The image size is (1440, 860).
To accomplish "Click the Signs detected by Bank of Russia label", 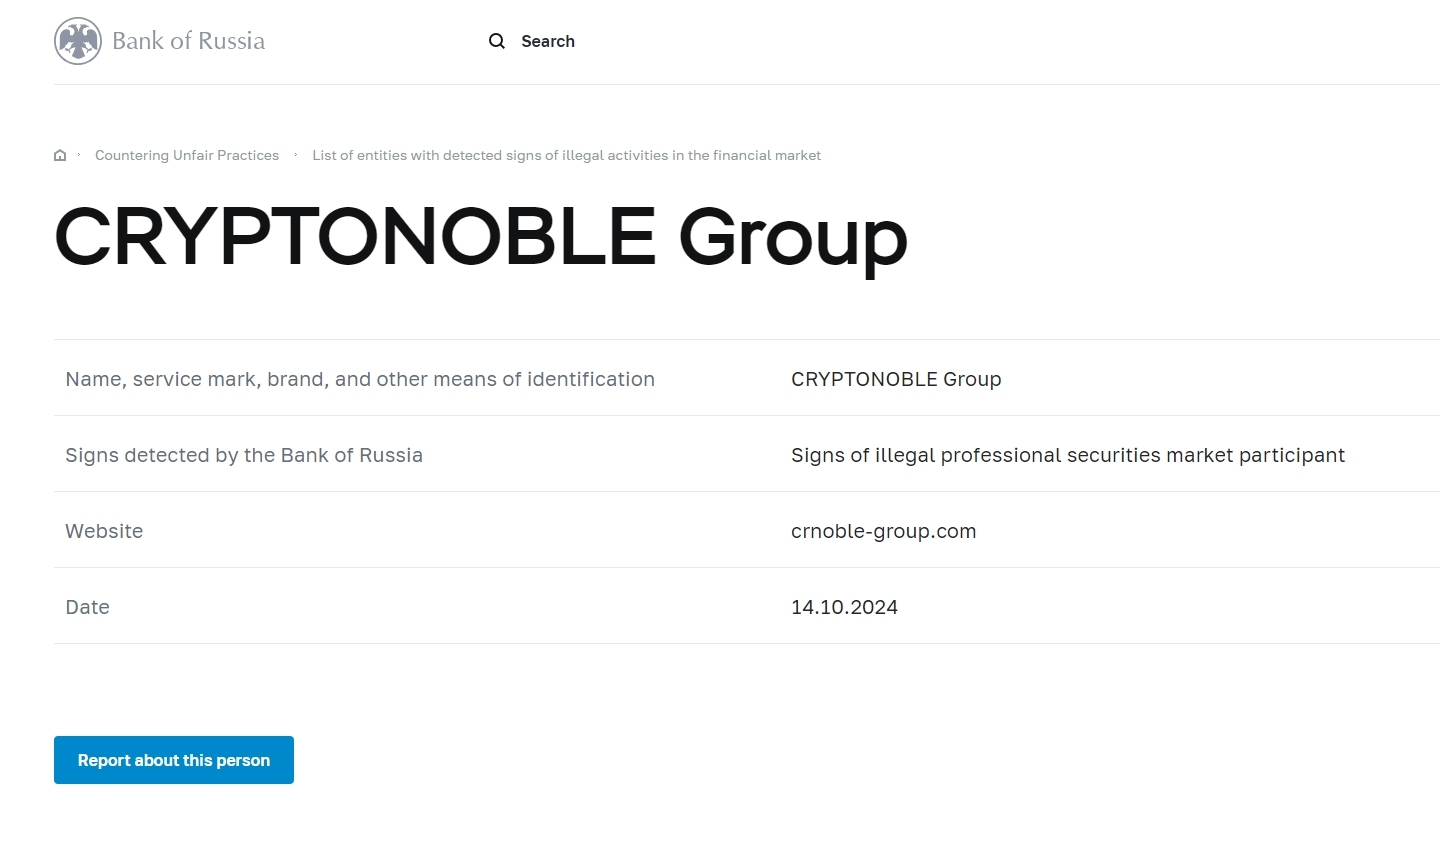I will 244,455.
